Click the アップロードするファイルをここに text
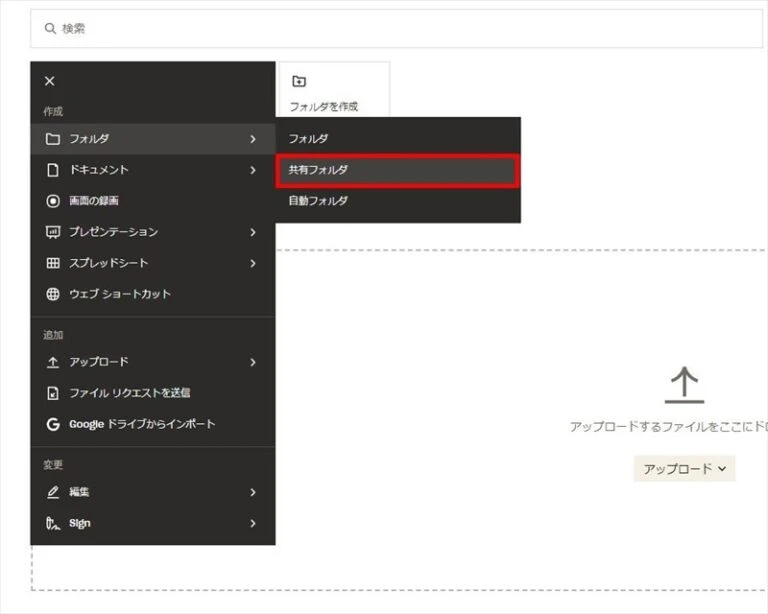 pos(669,426)
